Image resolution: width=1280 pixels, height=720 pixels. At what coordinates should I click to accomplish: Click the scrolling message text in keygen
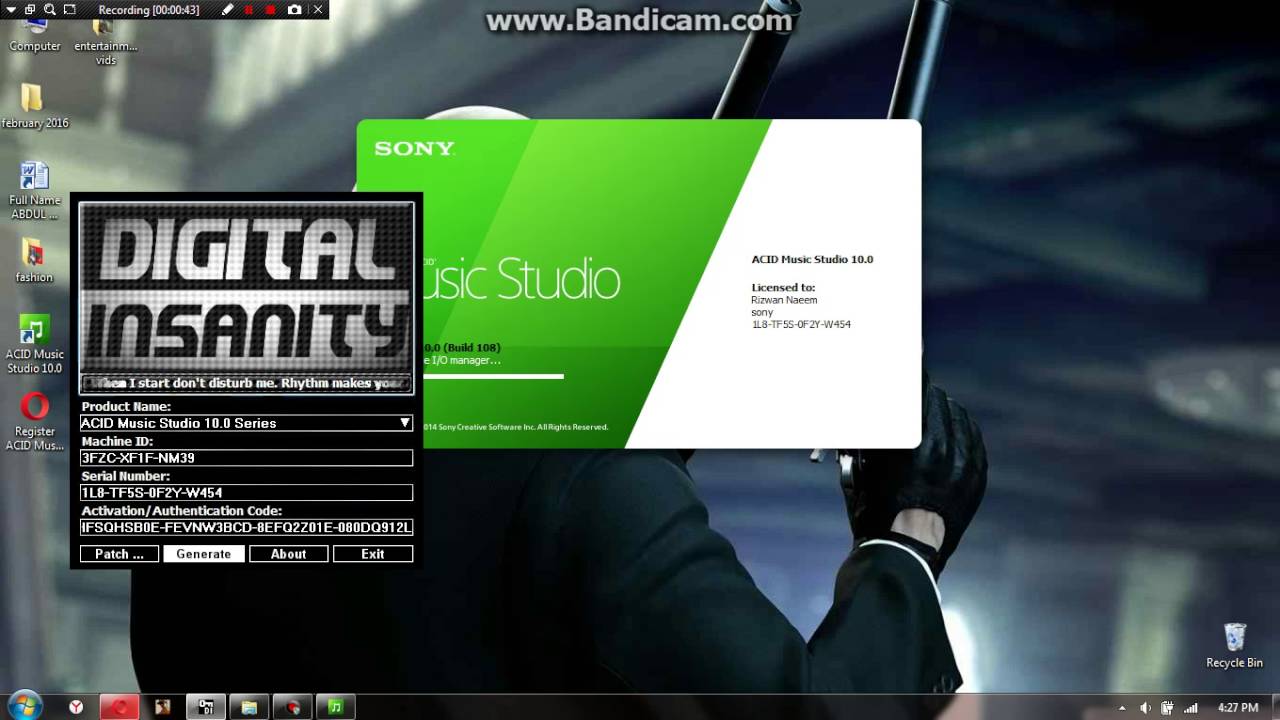(x=246, y=383)
